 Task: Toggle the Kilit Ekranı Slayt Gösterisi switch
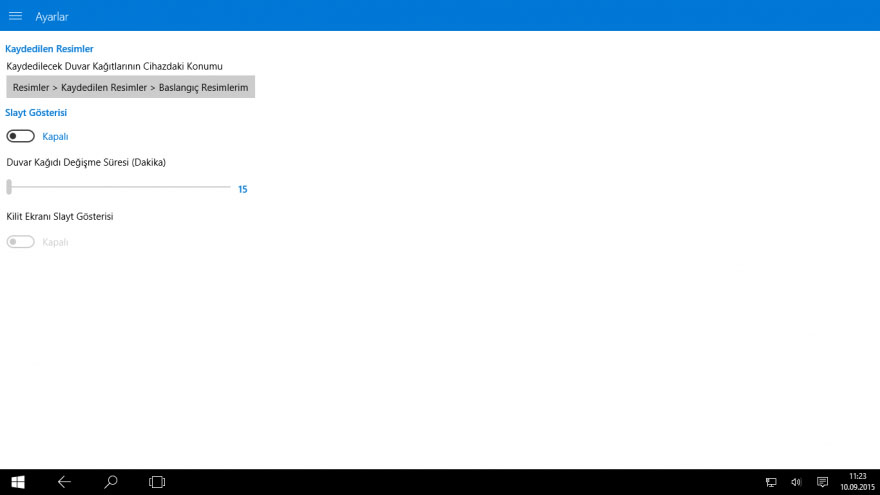21,242
